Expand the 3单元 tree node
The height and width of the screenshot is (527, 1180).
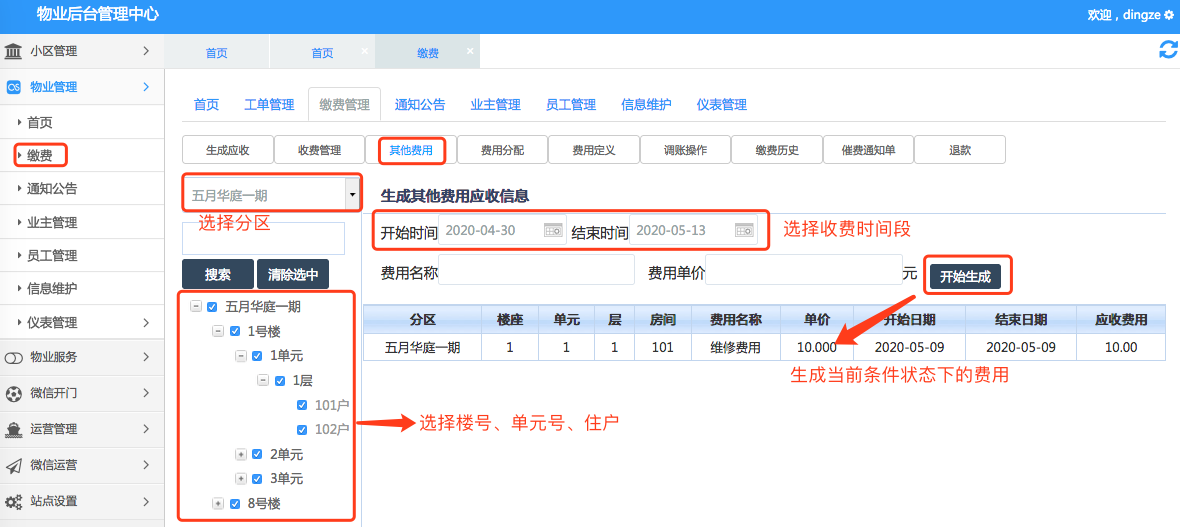click(x=241, y=479)
